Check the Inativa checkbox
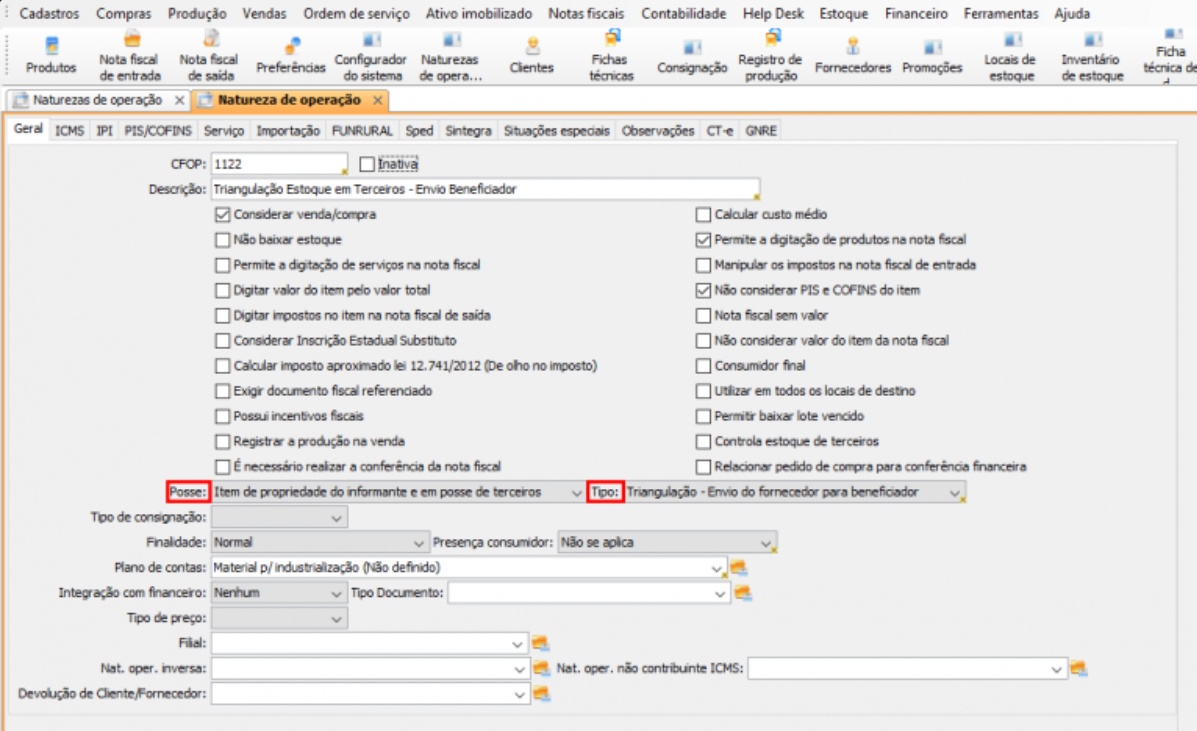Viewport: 1197px width, 731px height. (x=367, y=164)
